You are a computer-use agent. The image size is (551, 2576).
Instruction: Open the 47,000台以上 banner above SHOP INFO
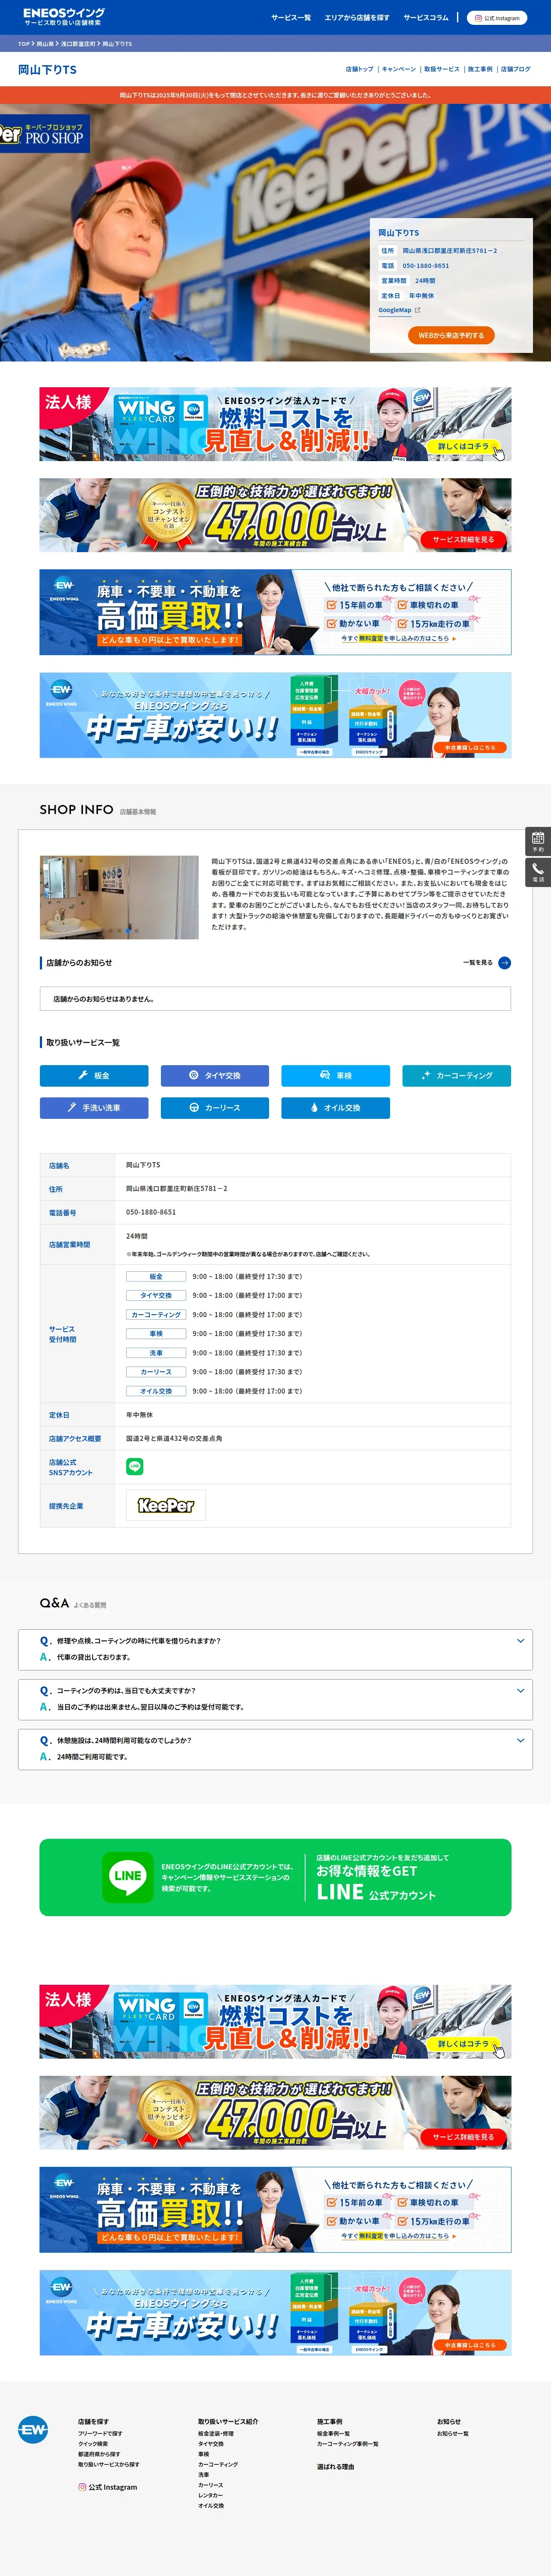pyautogui.click(x=275, y=515)
